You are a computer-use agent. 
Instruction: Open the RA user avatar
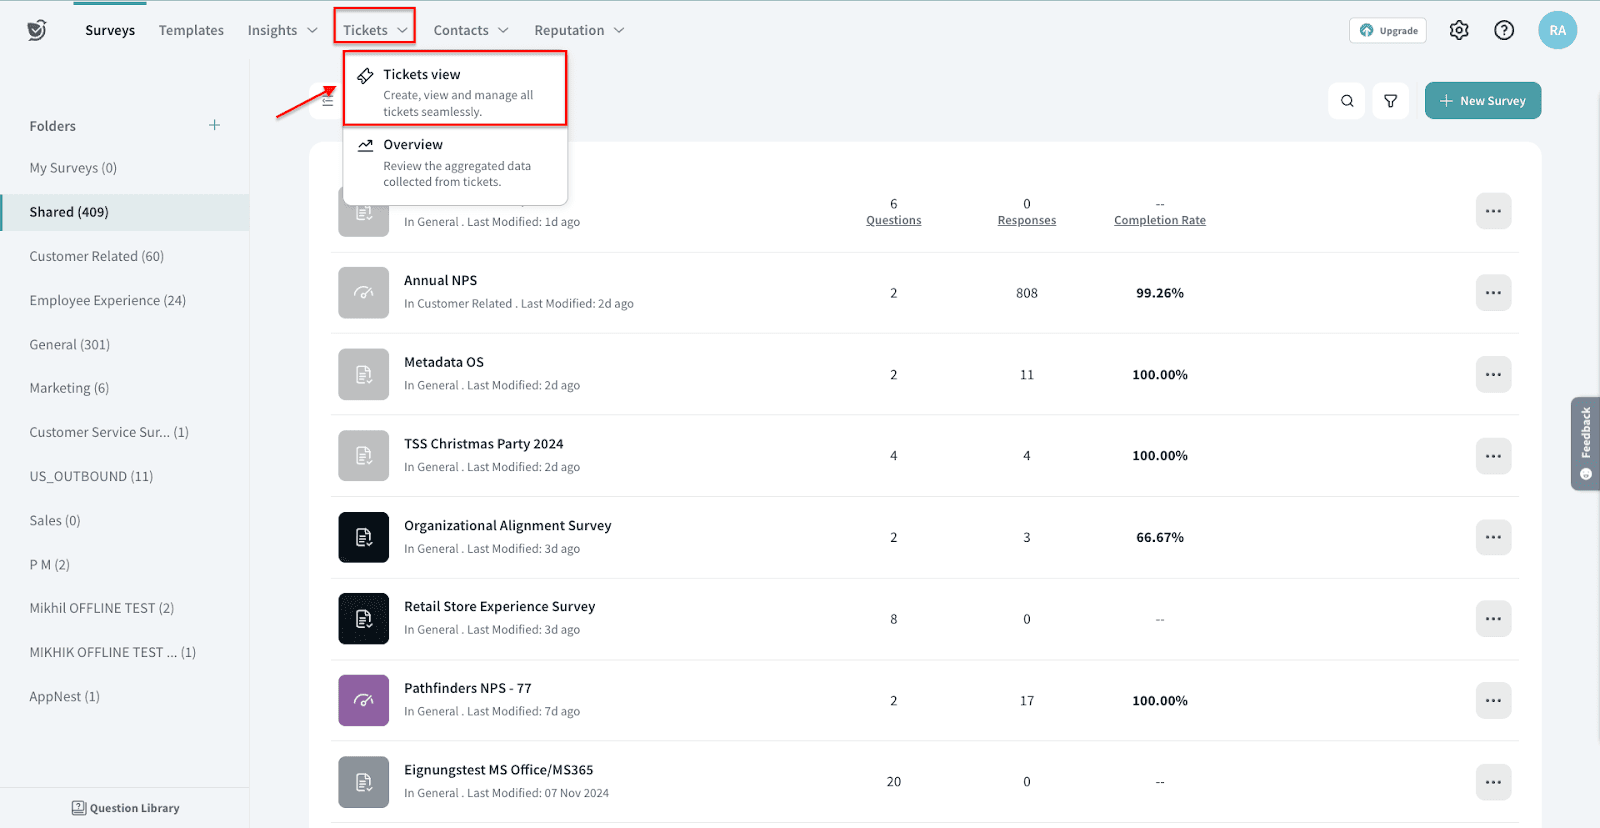1557,30
